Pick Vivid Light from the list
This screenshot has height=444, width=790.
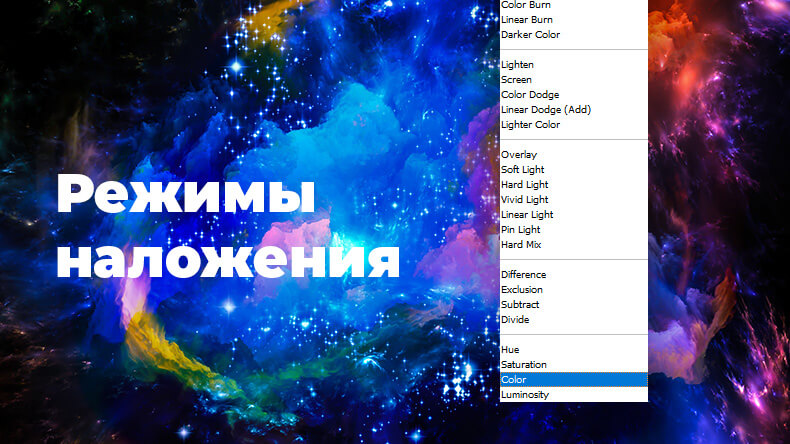pos(573,200)
